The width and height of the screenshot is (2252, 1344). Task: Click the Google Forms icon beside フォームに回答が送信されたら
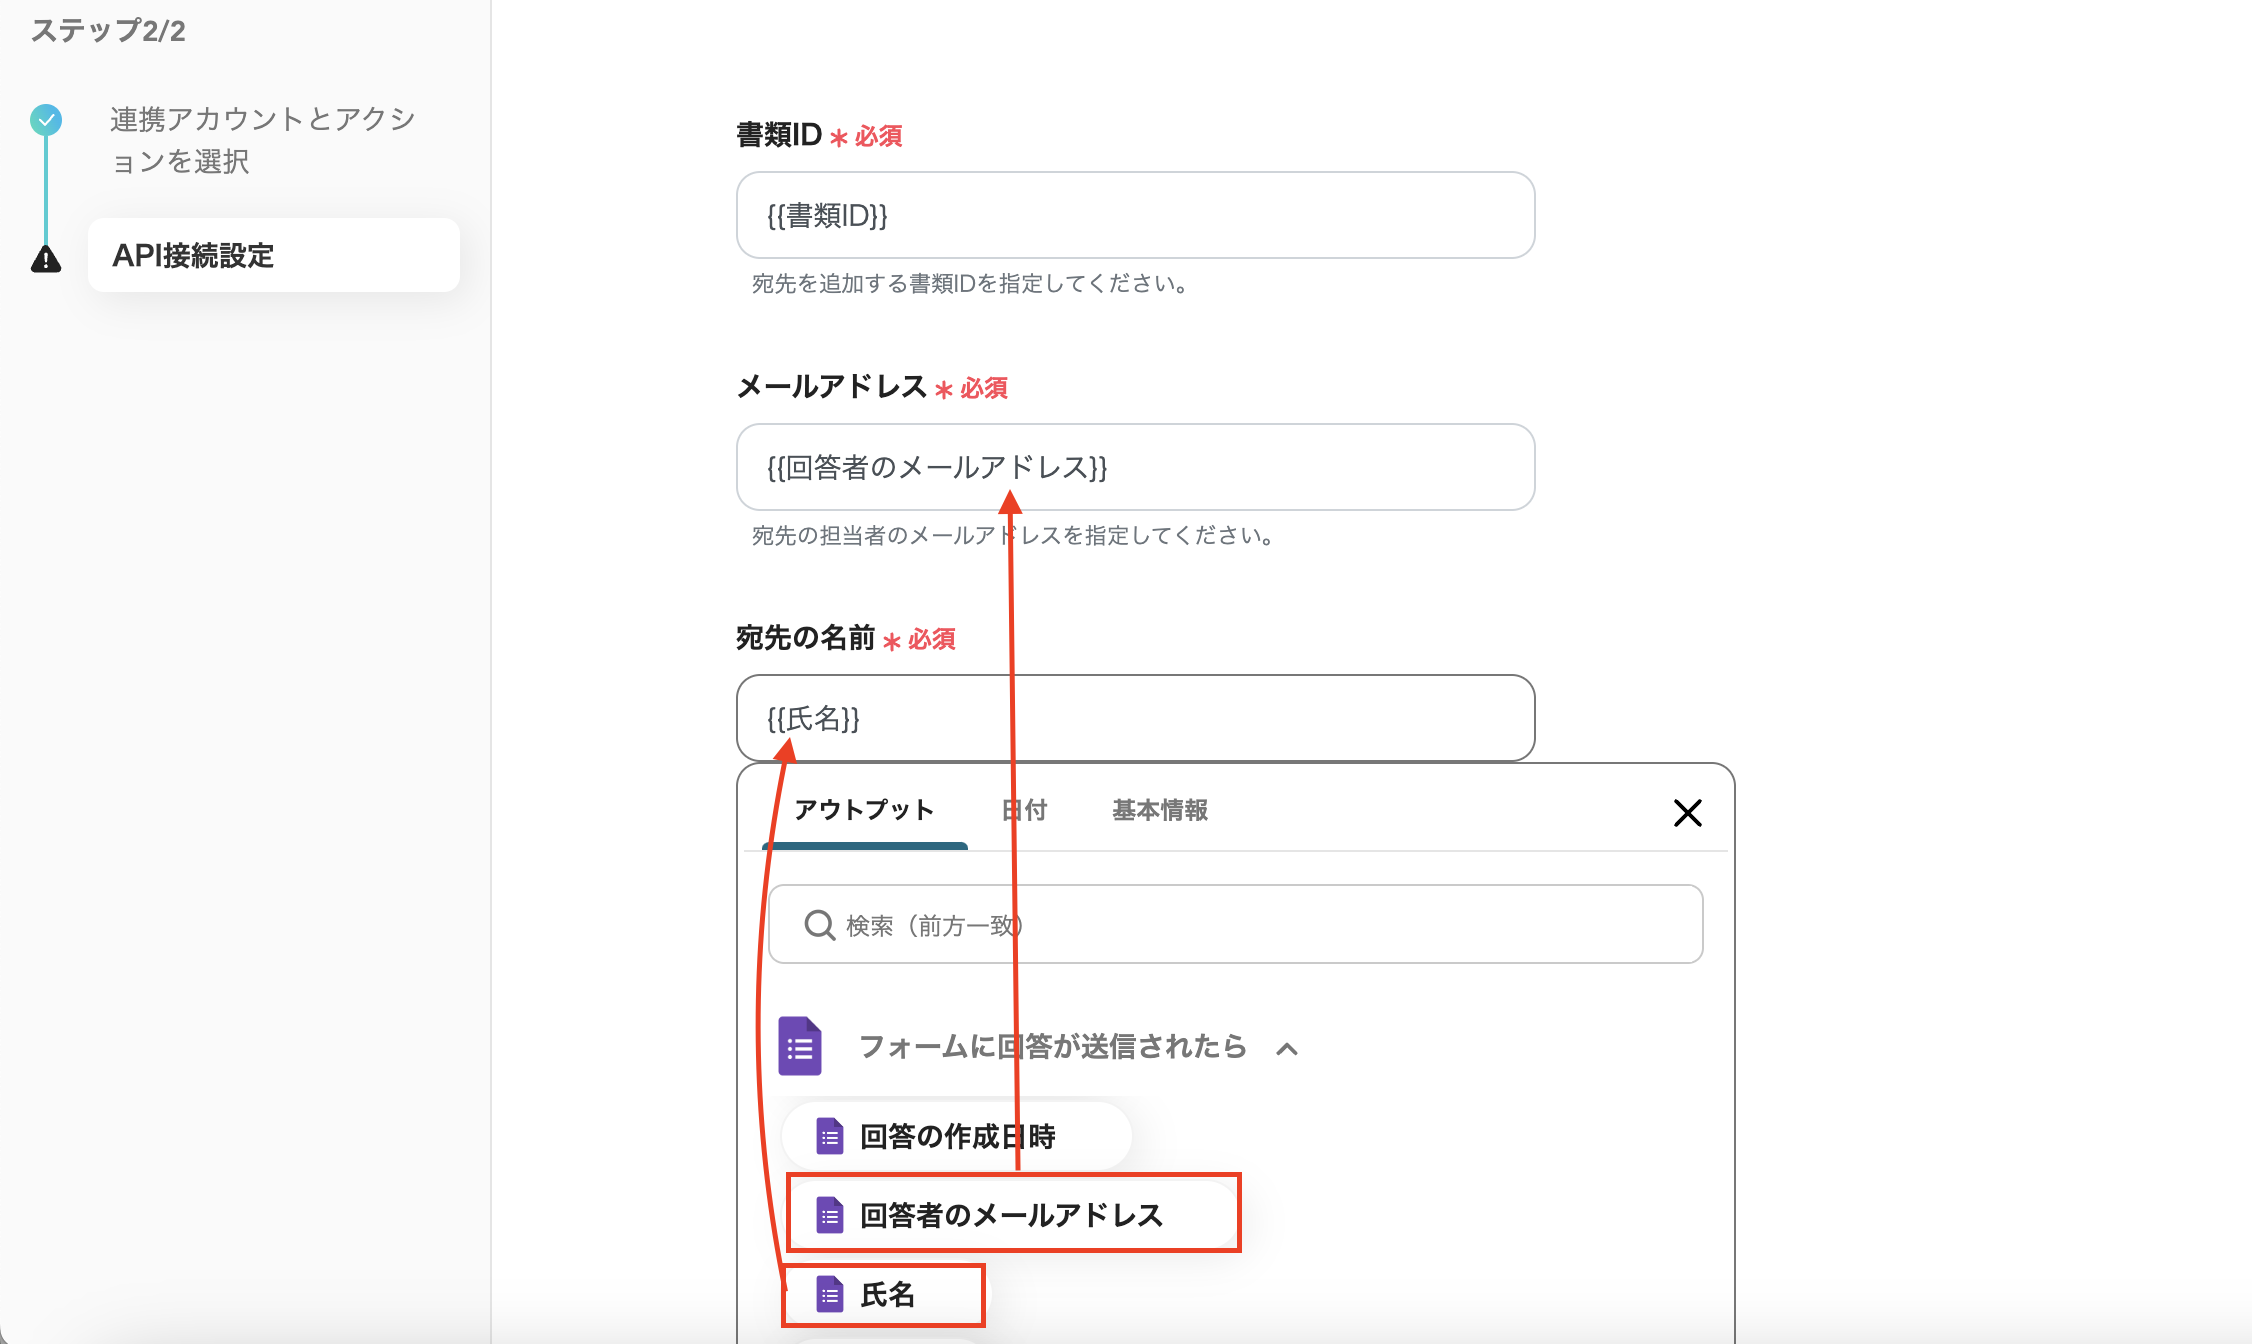(800, 1046)
